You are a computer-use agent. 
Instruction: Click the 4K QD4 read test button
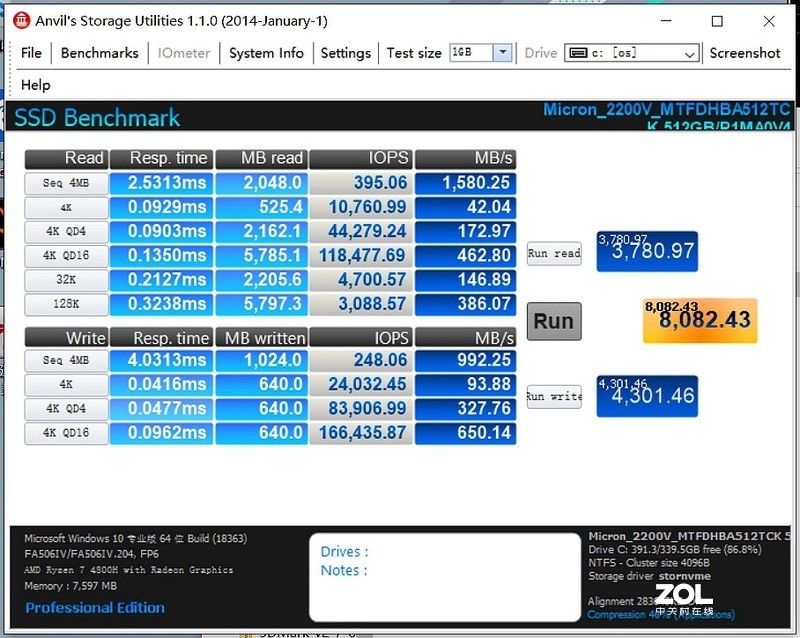pyautogui.click(x=66, y=231)
